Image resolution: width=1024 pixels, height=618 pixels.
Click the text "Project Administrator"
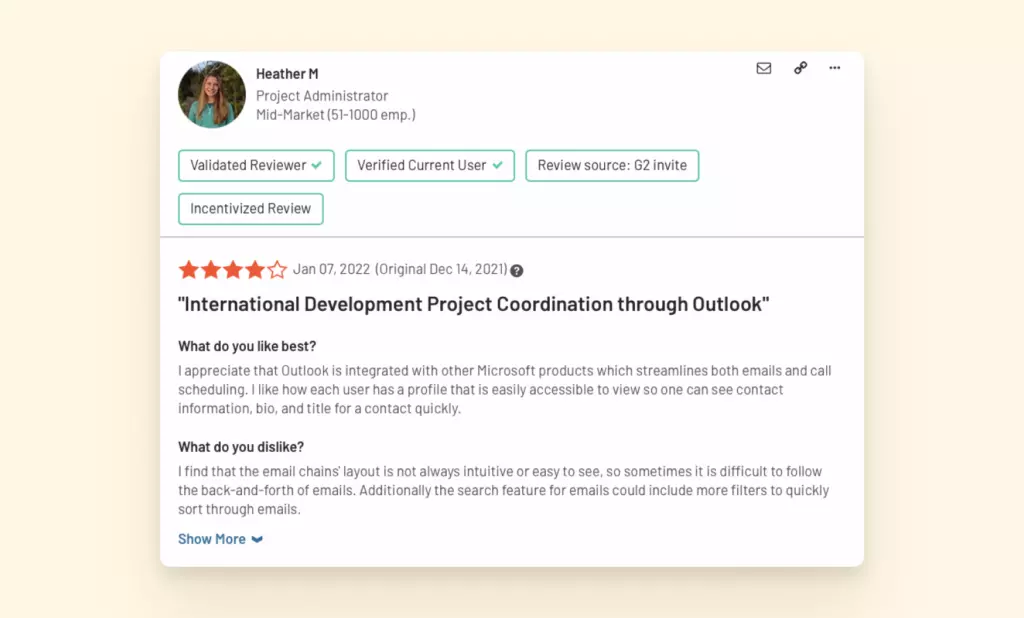tap(322, 96)
